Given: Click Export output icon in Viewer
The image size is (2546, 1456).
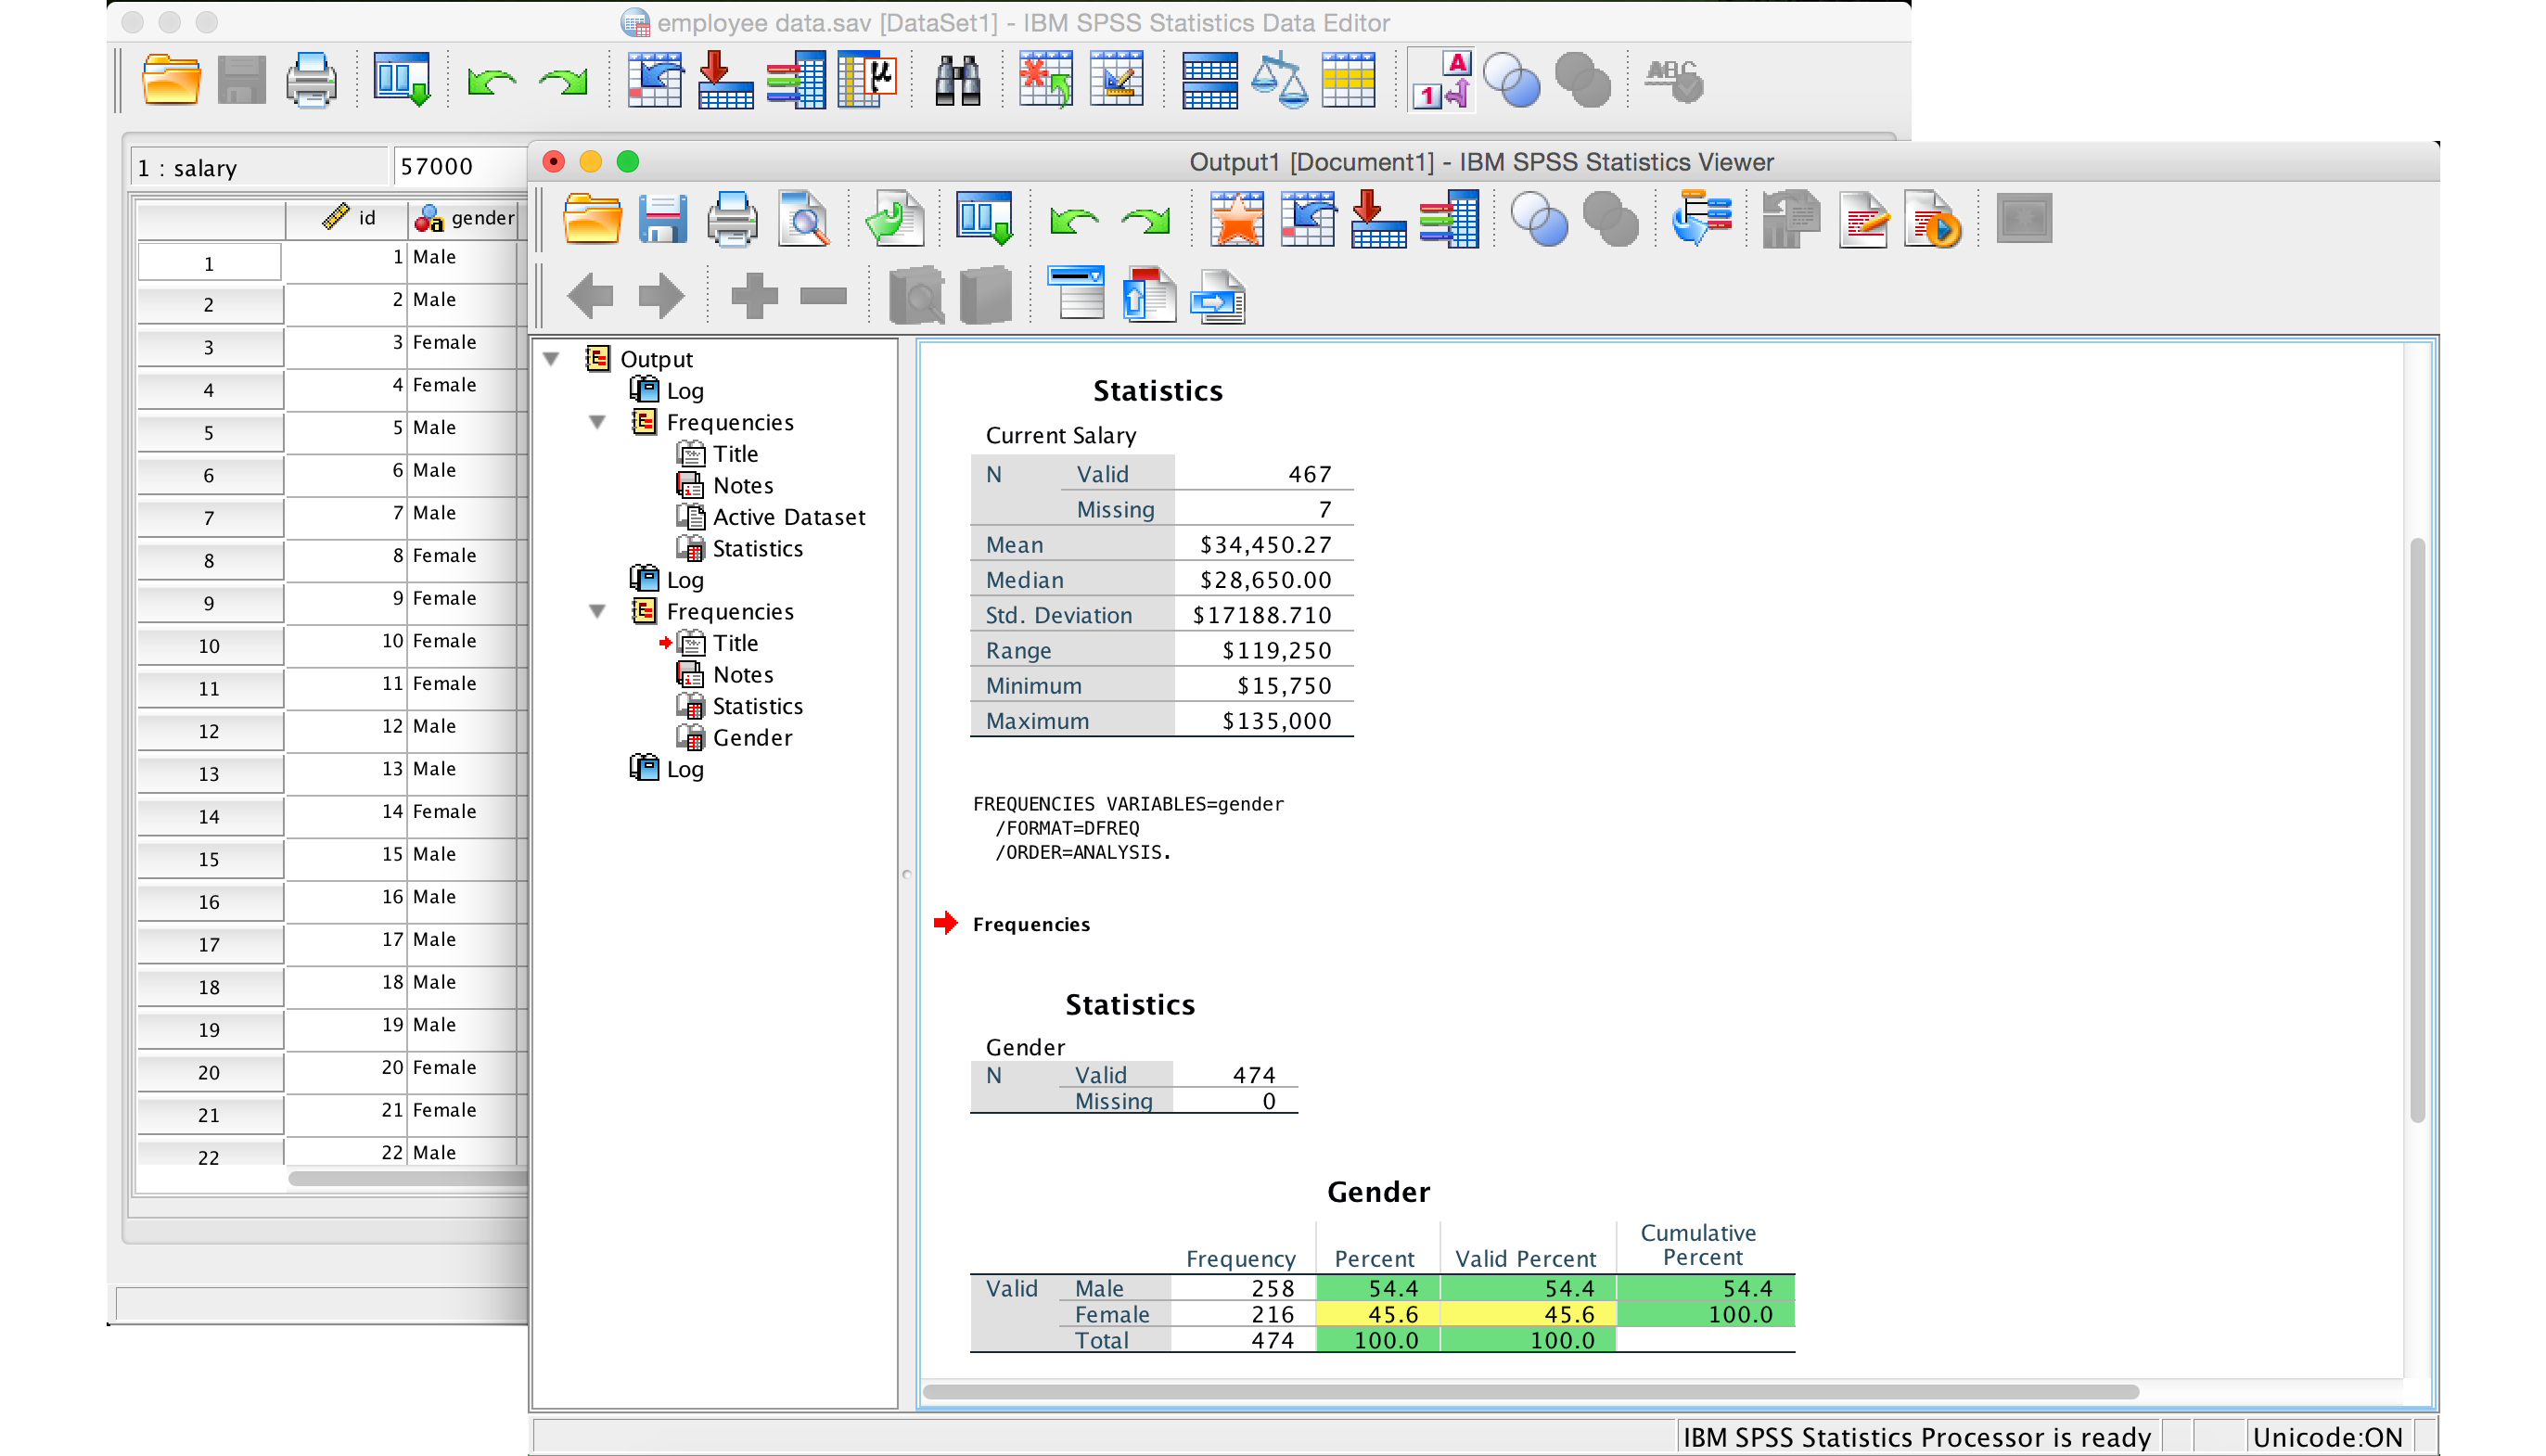Looking at the screenshot, I should point(894,218).
